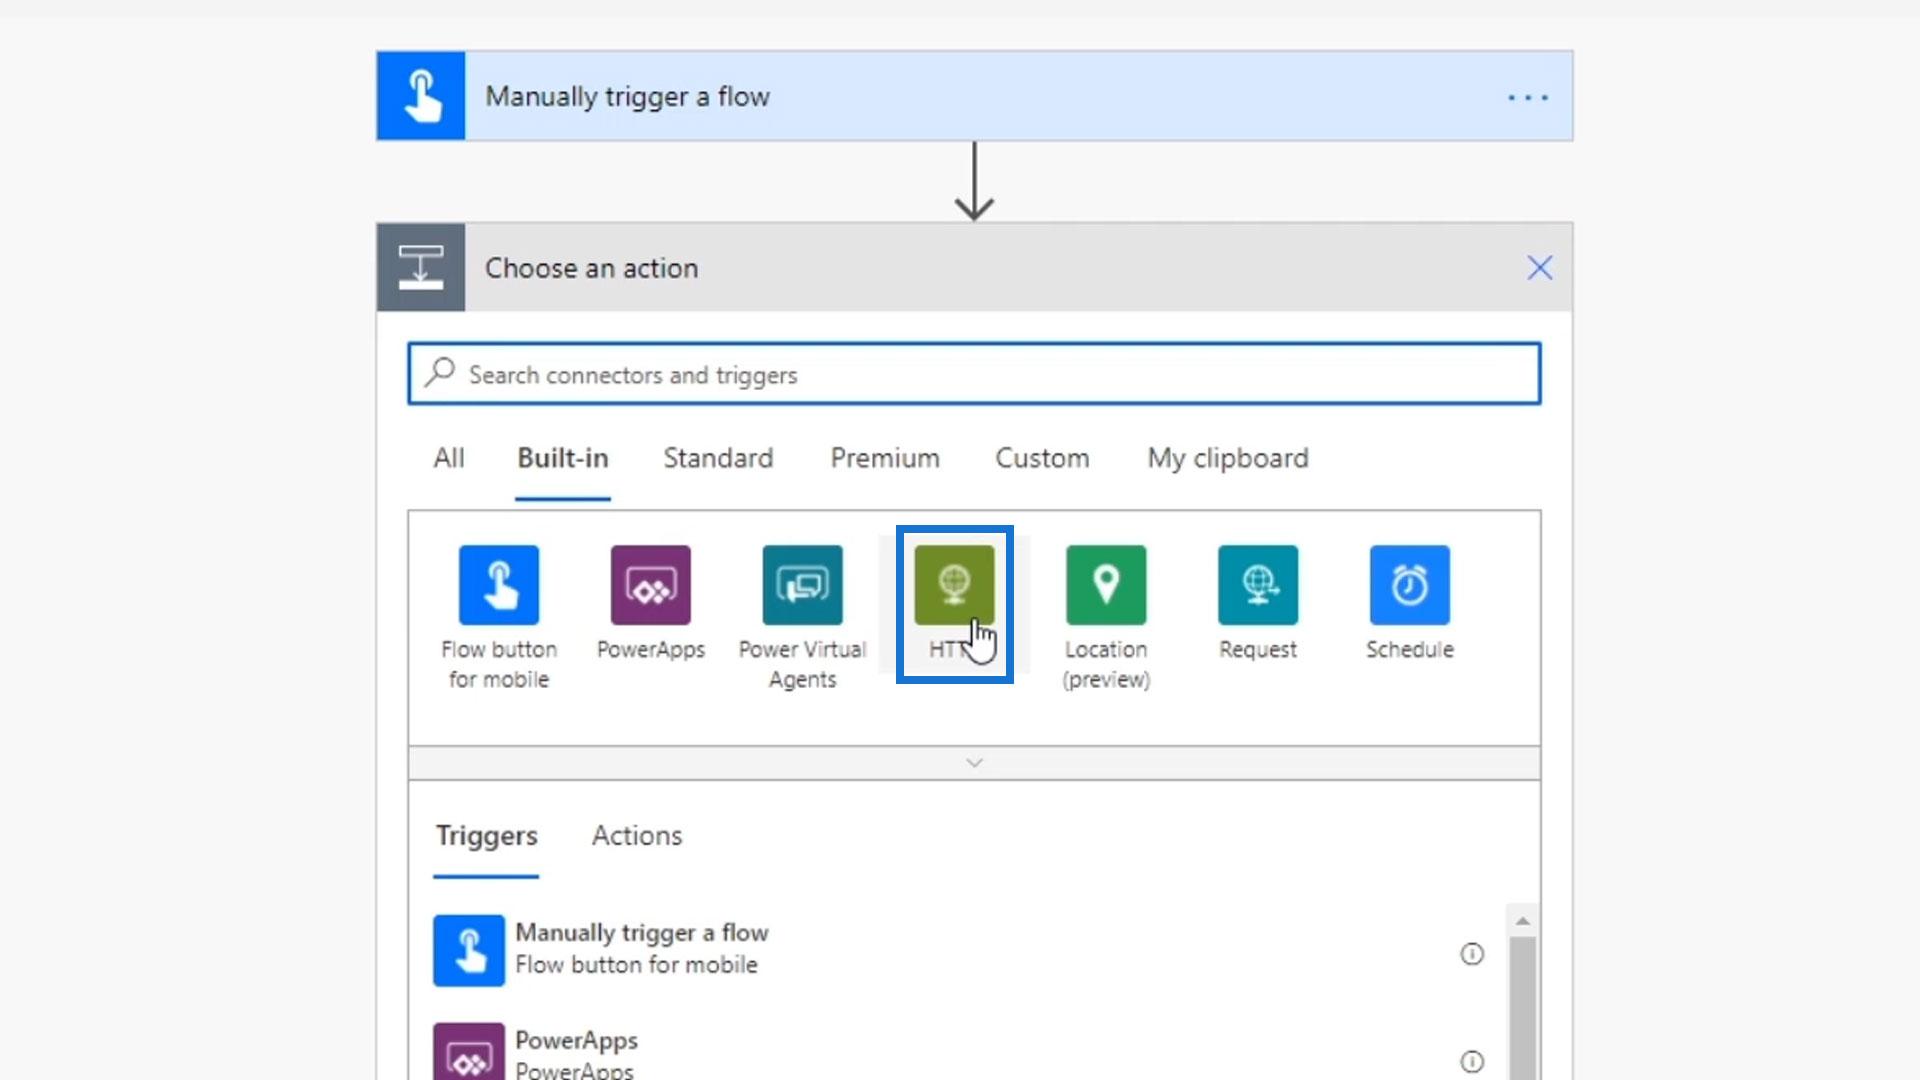Select Flow button for mobile connector
The height and width of the screenshot is (1080, 1920).
click(x=498, y=585)
